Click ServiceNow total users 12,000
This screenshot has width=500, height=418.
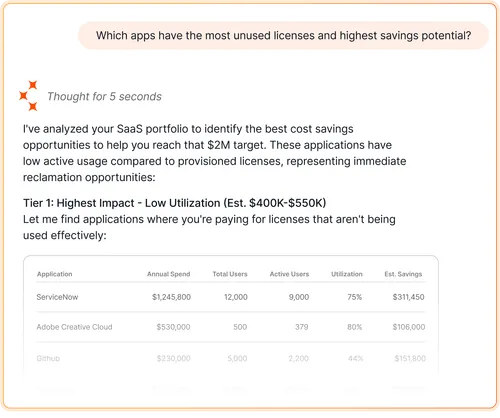(x=236, y=297)
